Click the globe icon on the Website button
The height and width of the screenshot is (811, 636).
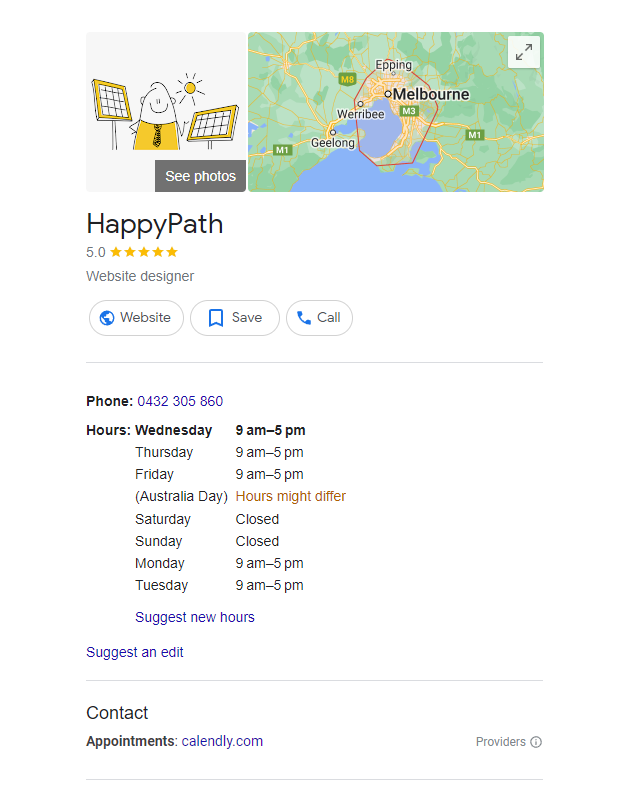[107, 318]
